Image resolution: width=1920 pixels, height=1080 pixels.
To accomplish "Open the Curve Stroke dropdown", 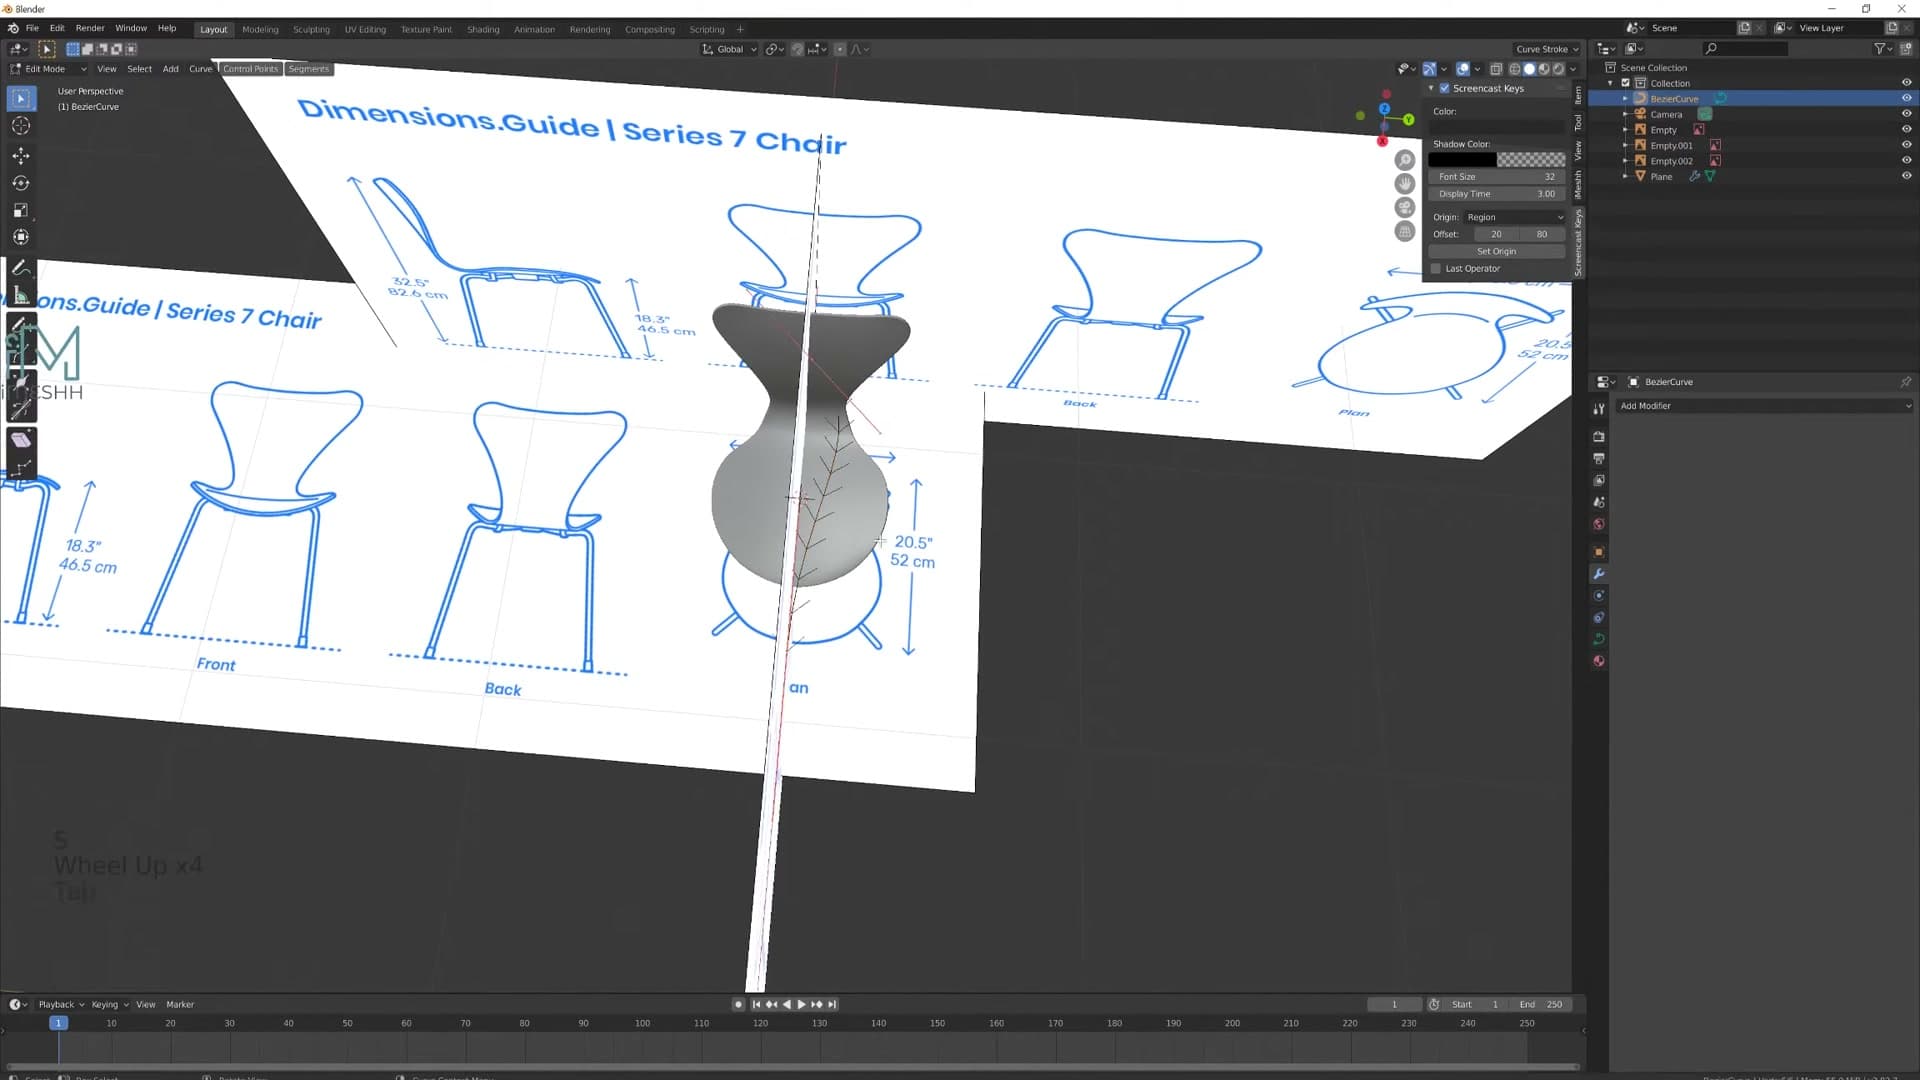I will click(1547, 49).
